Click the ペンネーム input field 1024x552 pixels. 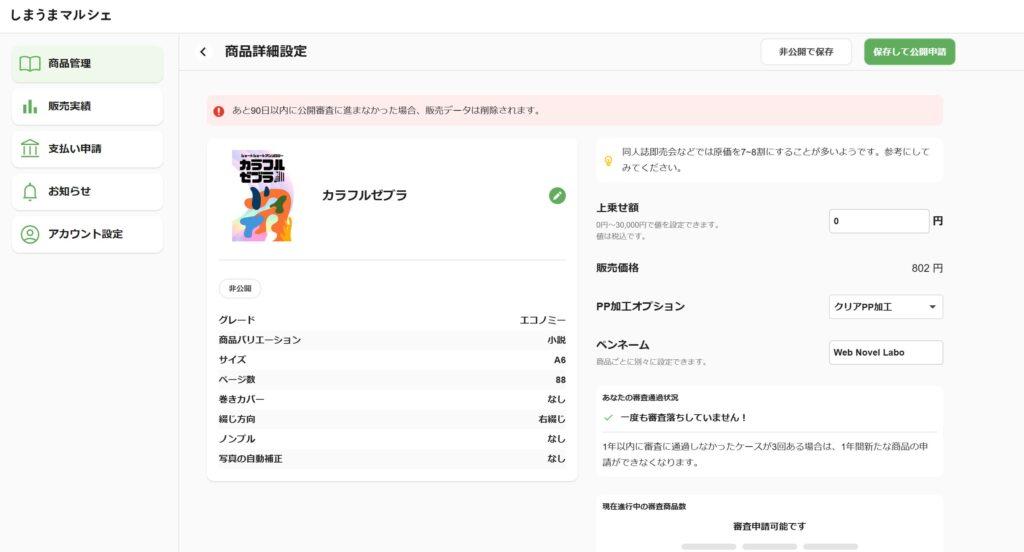[886, 353]
